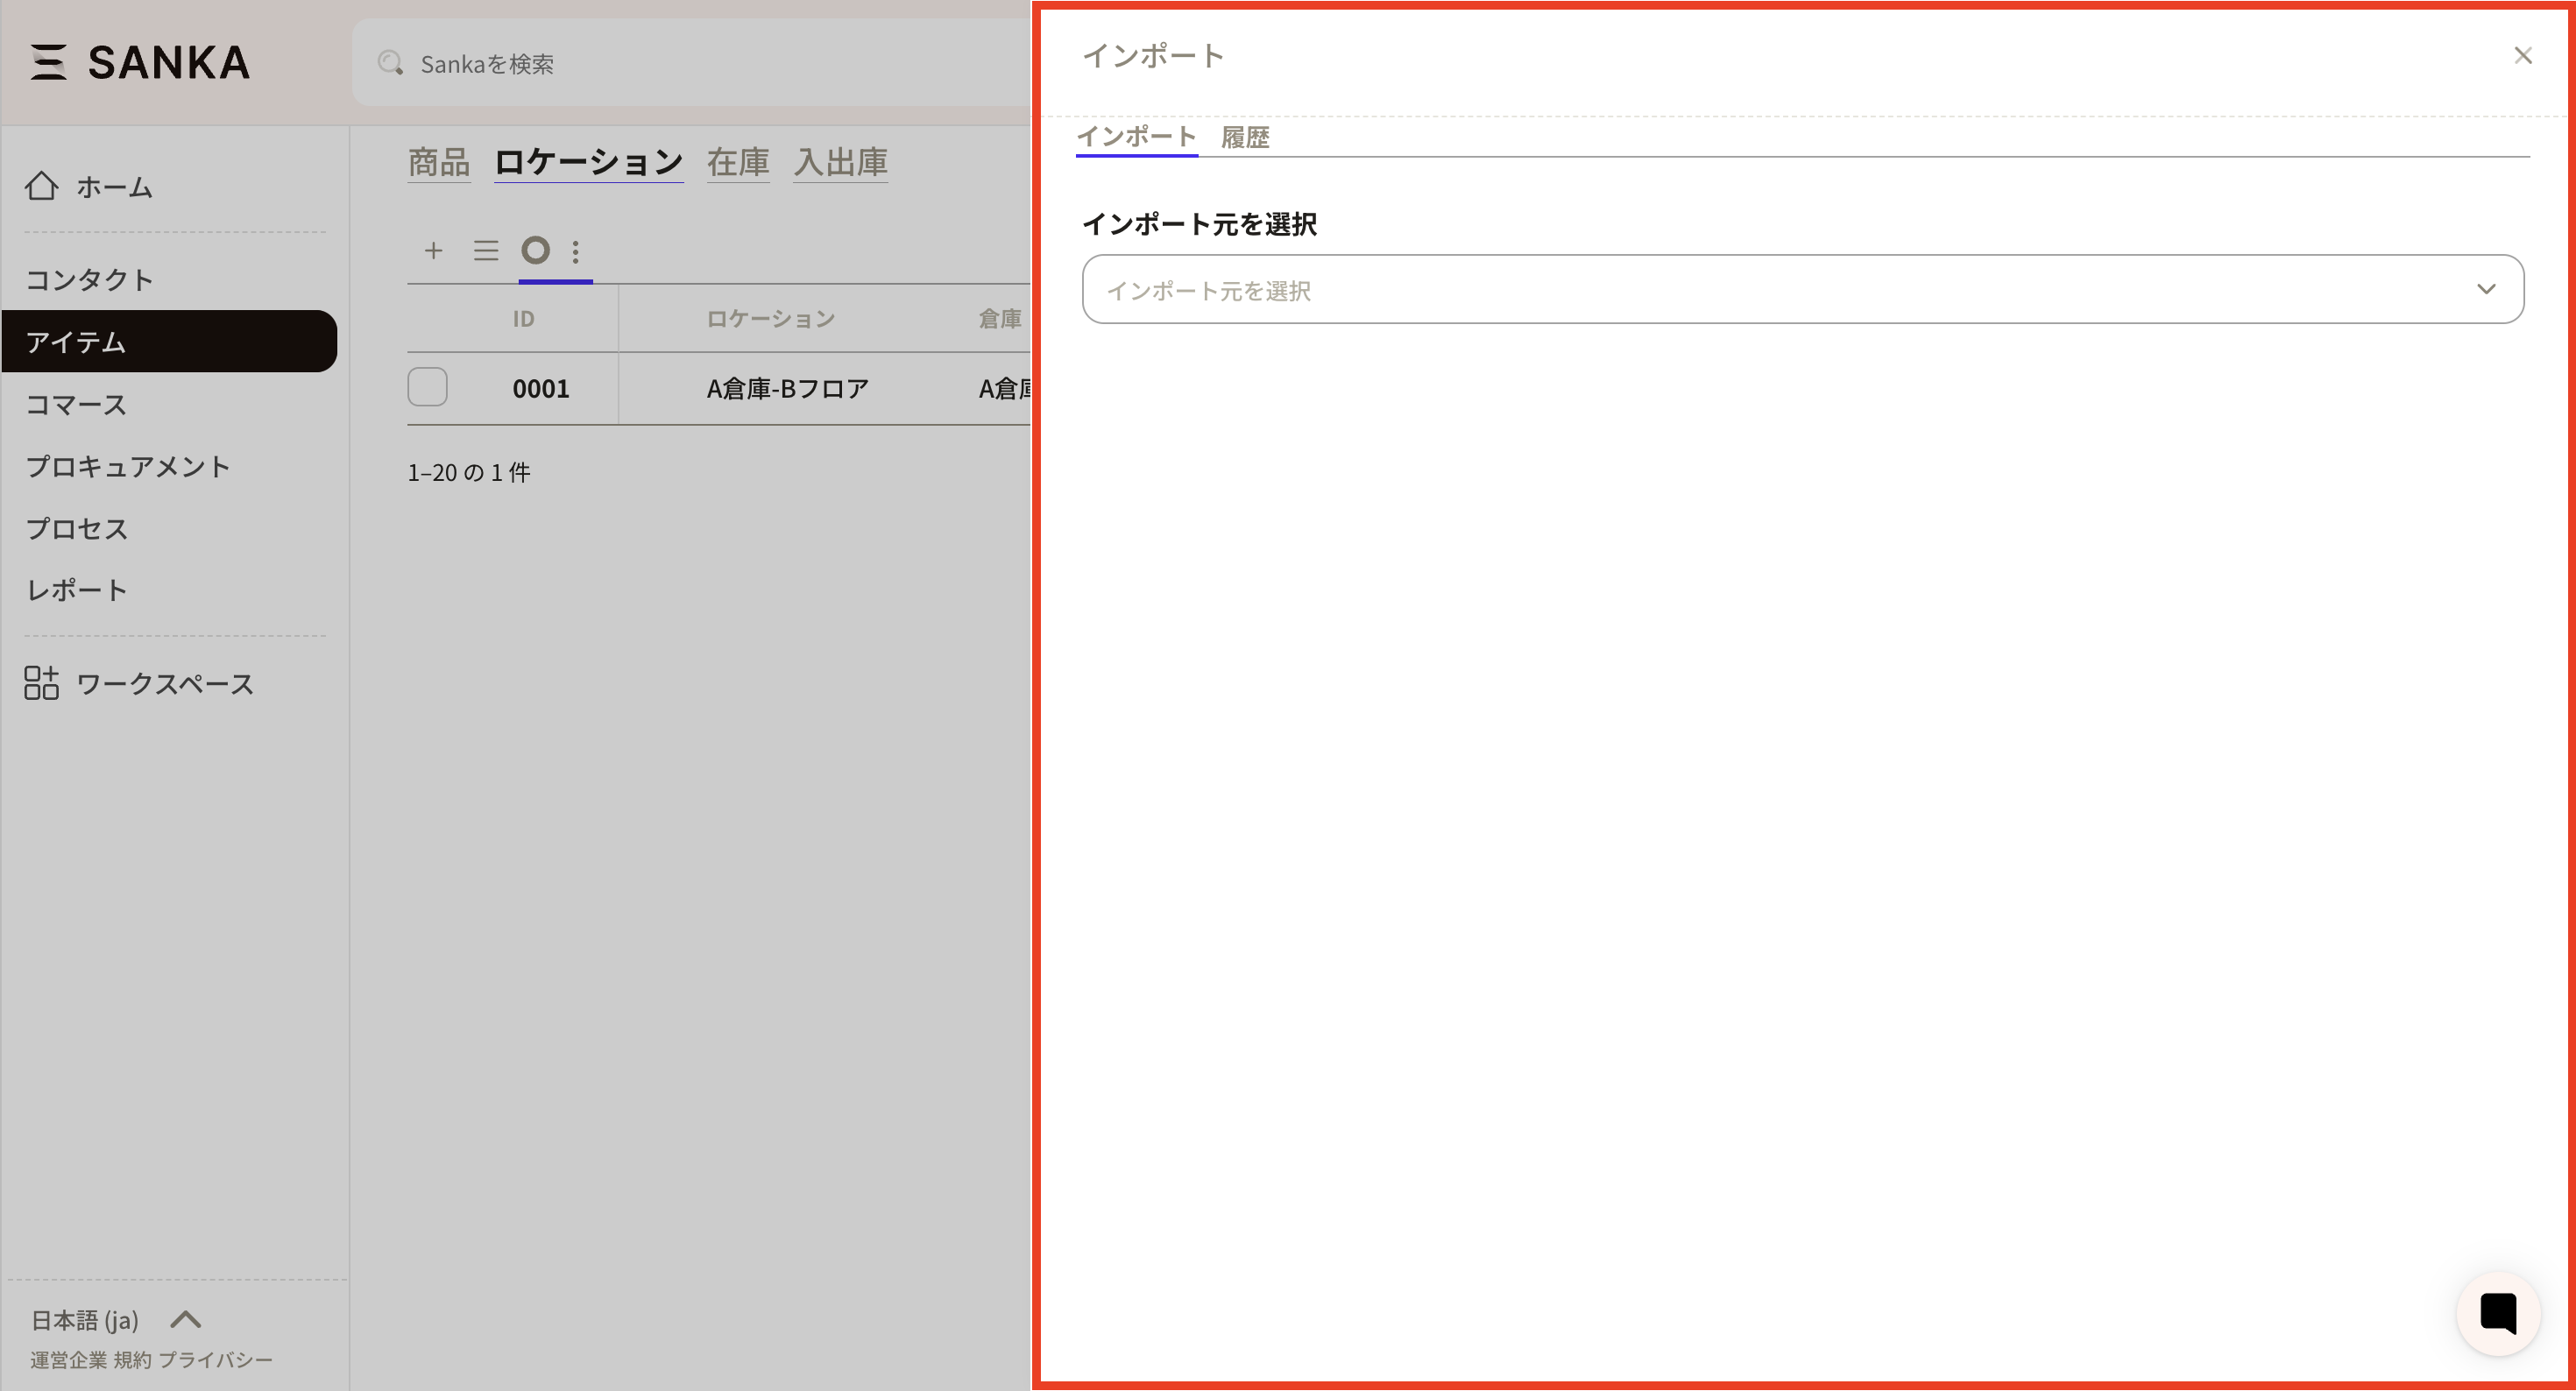
Task: Open コンタクト in the sidebar
Action: 90,279
